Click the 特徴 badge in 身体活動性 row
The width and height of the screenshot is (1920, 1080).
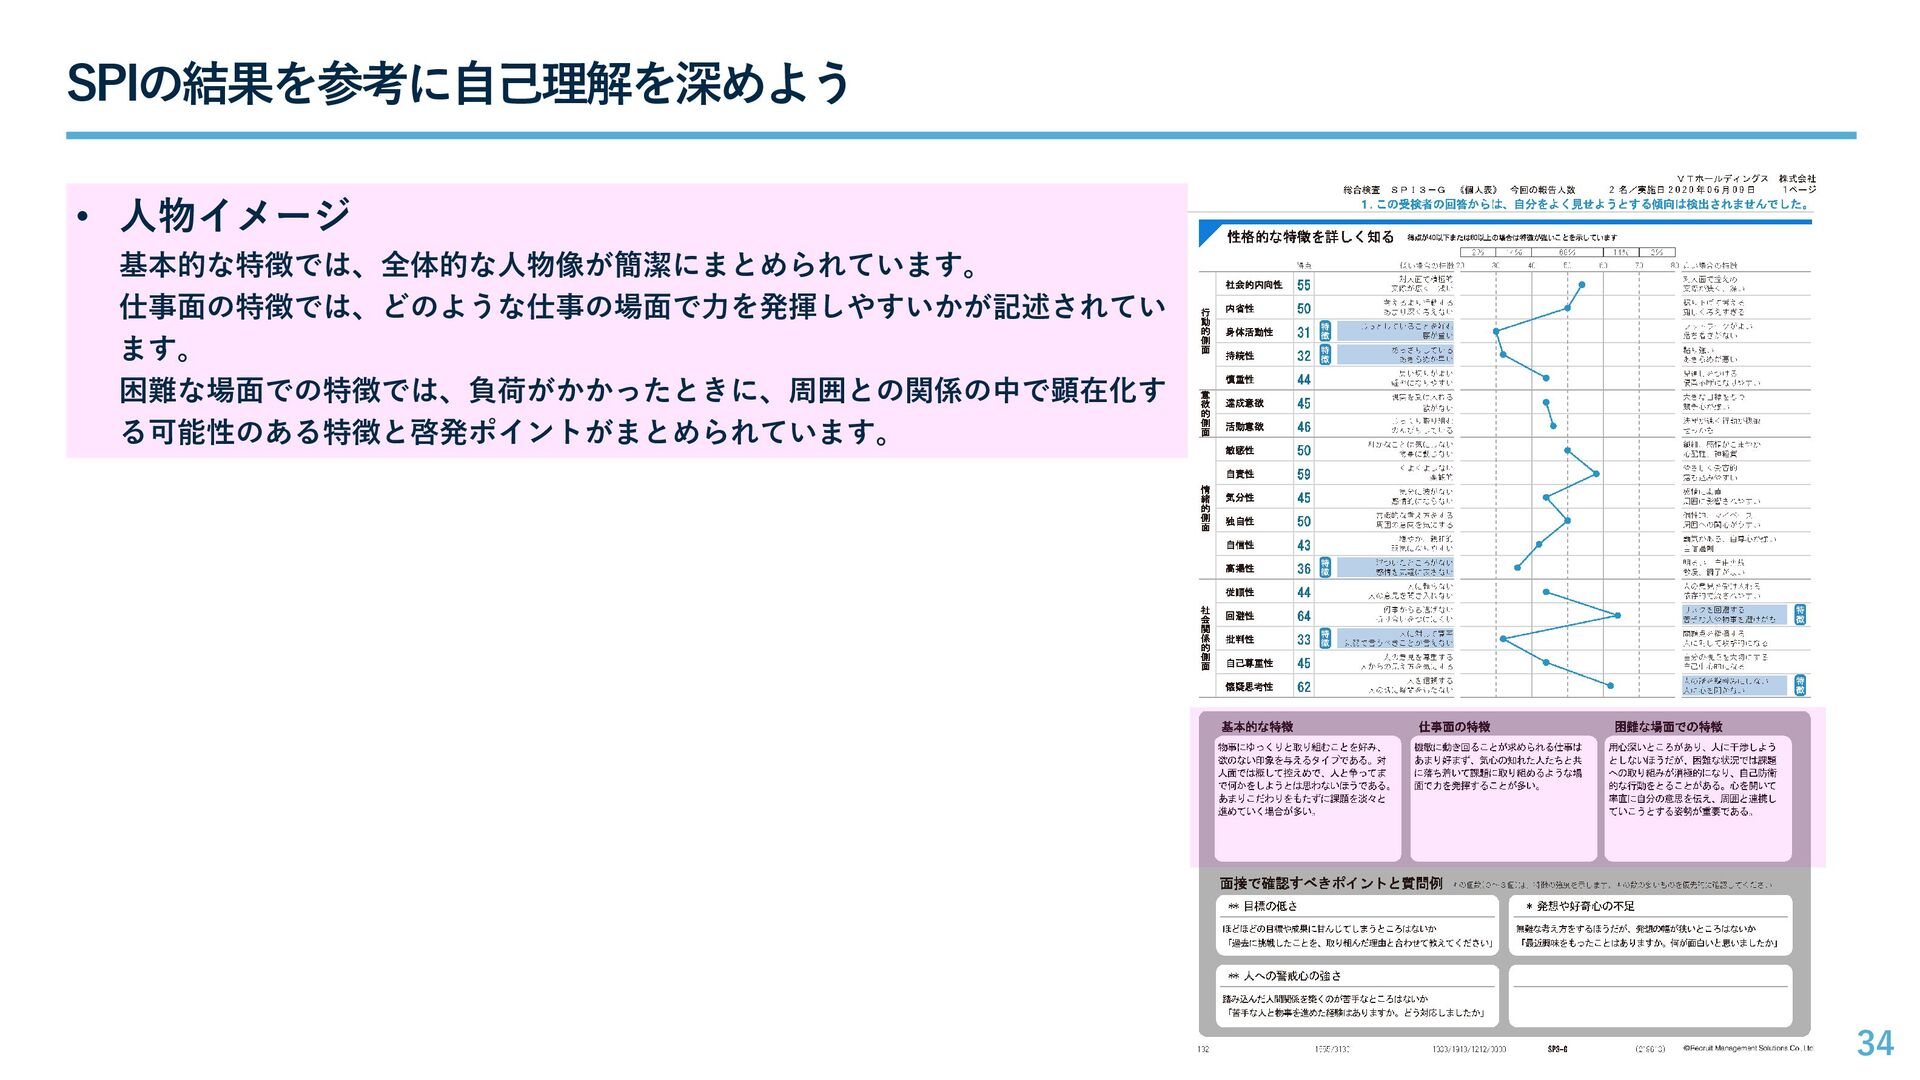coord(1325,331)
